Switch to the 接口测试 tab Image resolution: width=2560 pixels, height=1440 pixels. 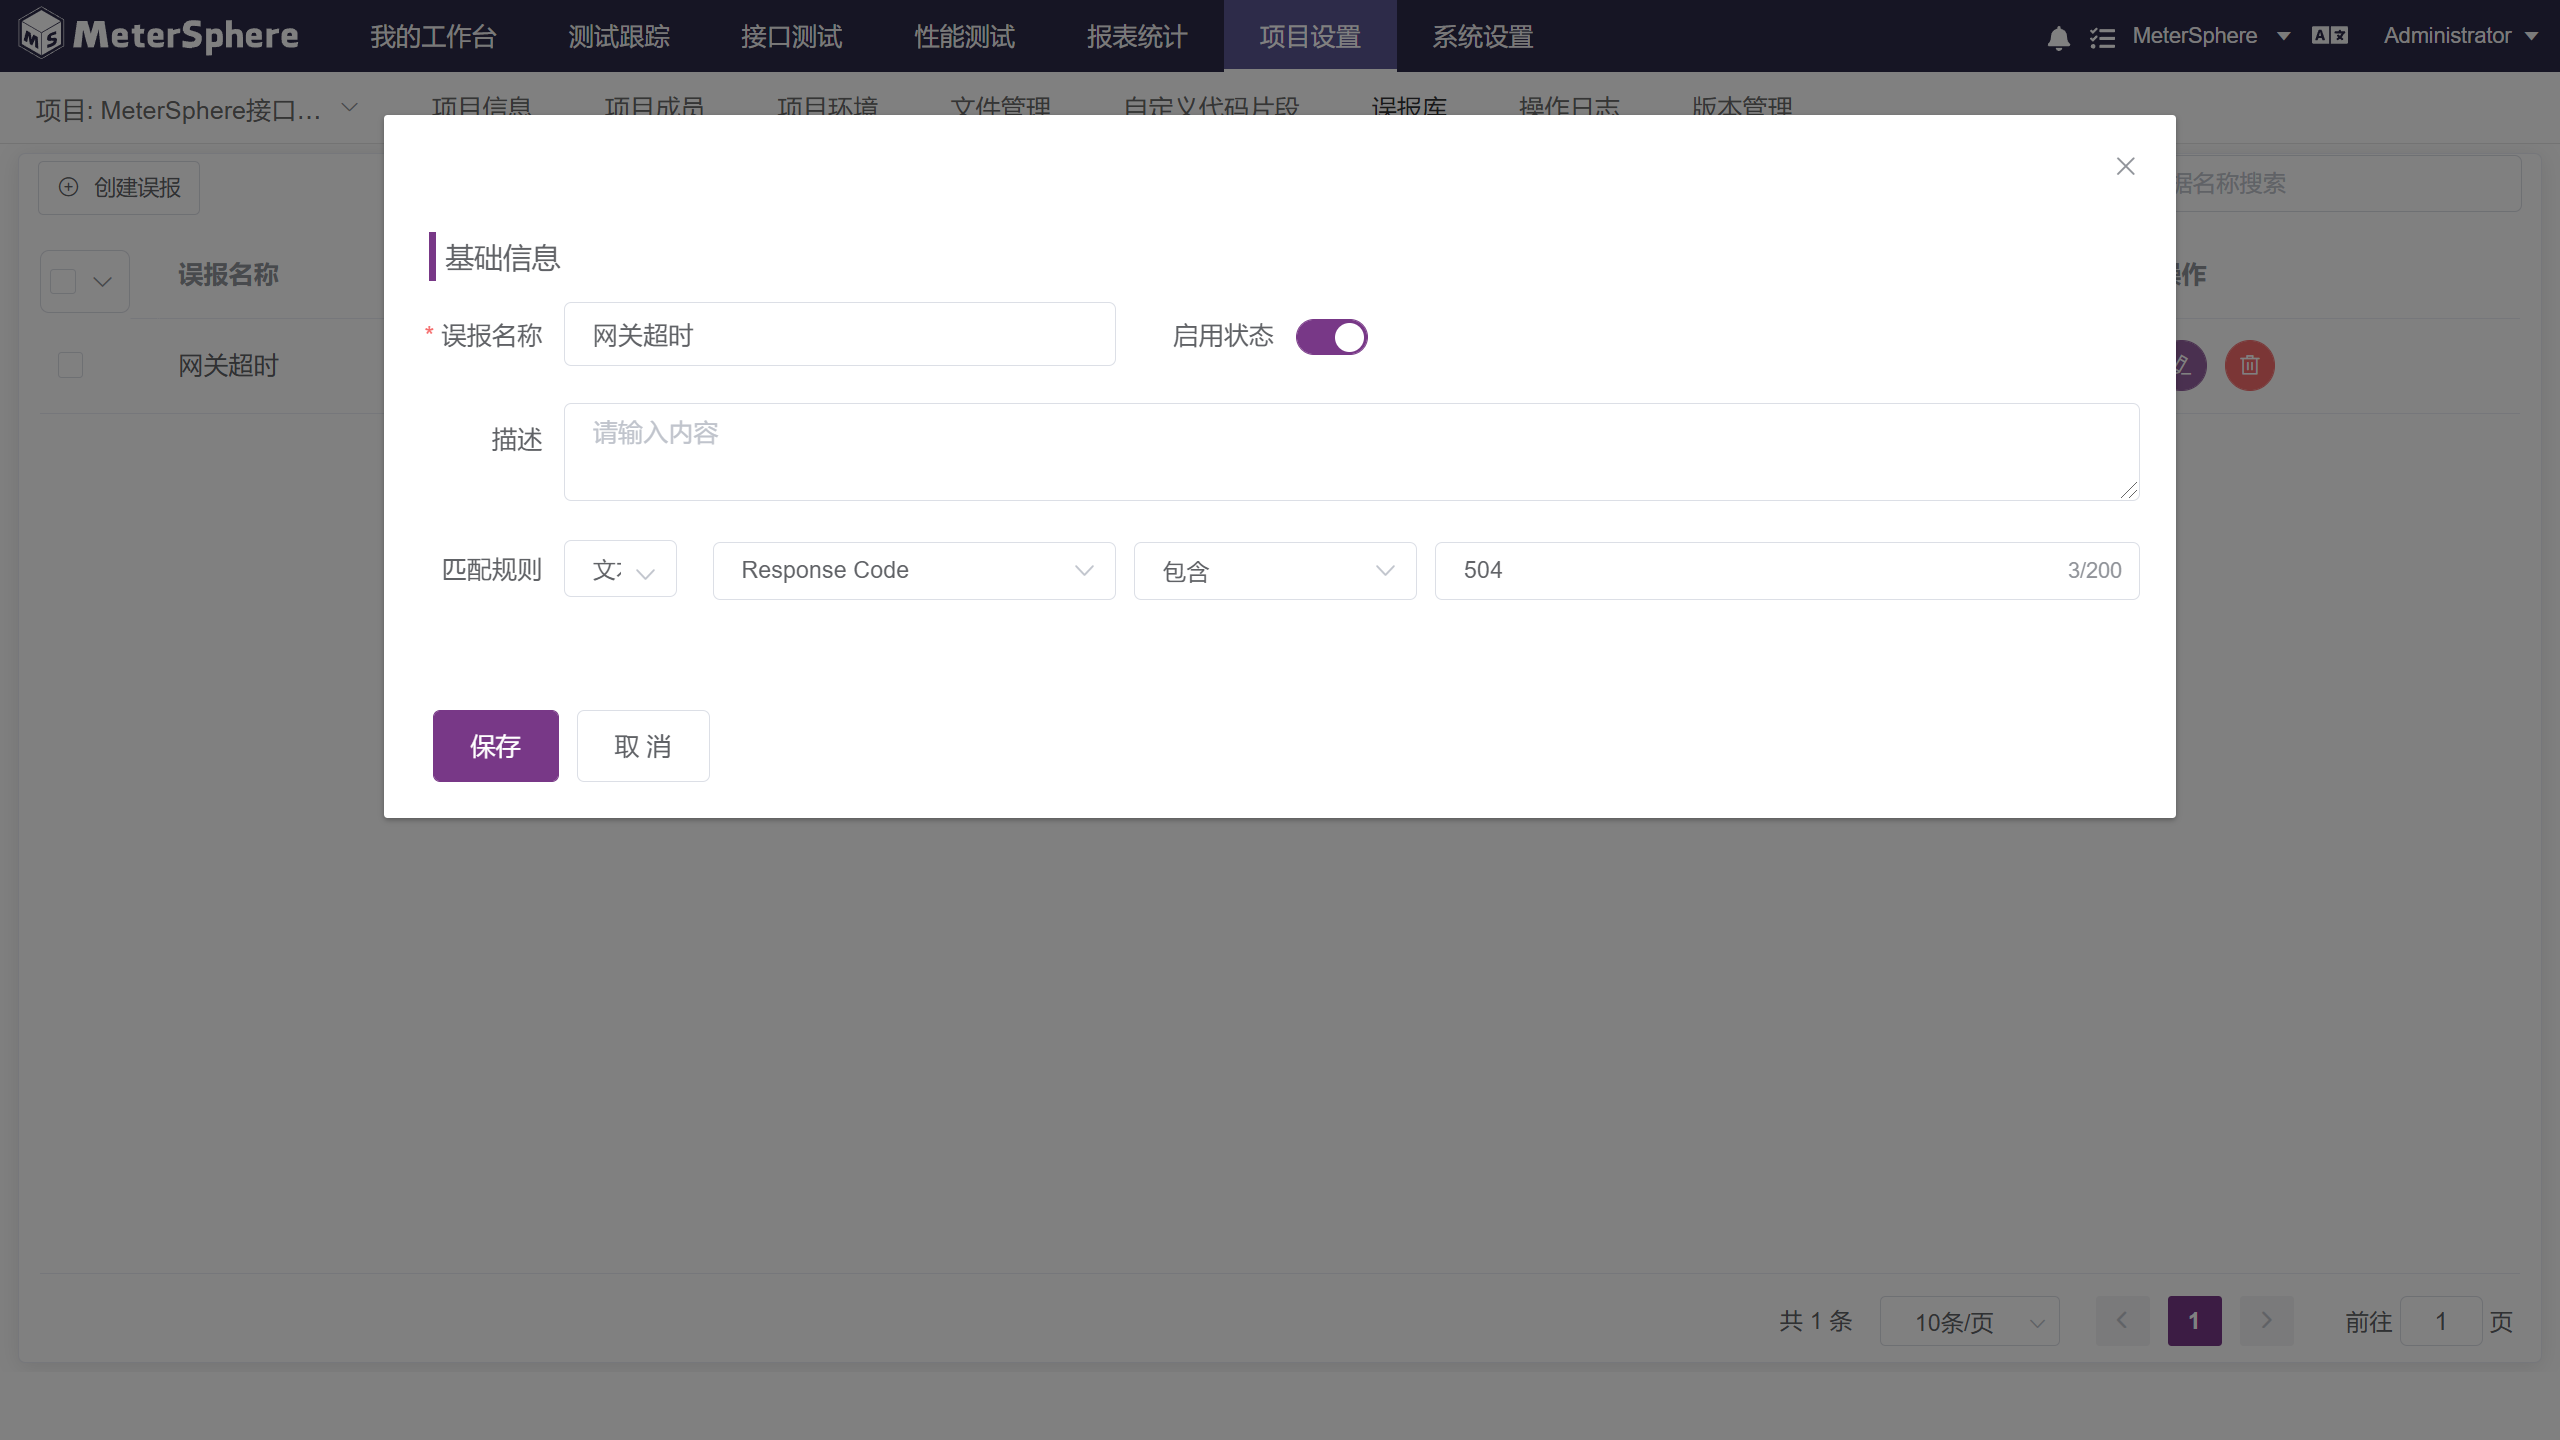tap(791, 36)
